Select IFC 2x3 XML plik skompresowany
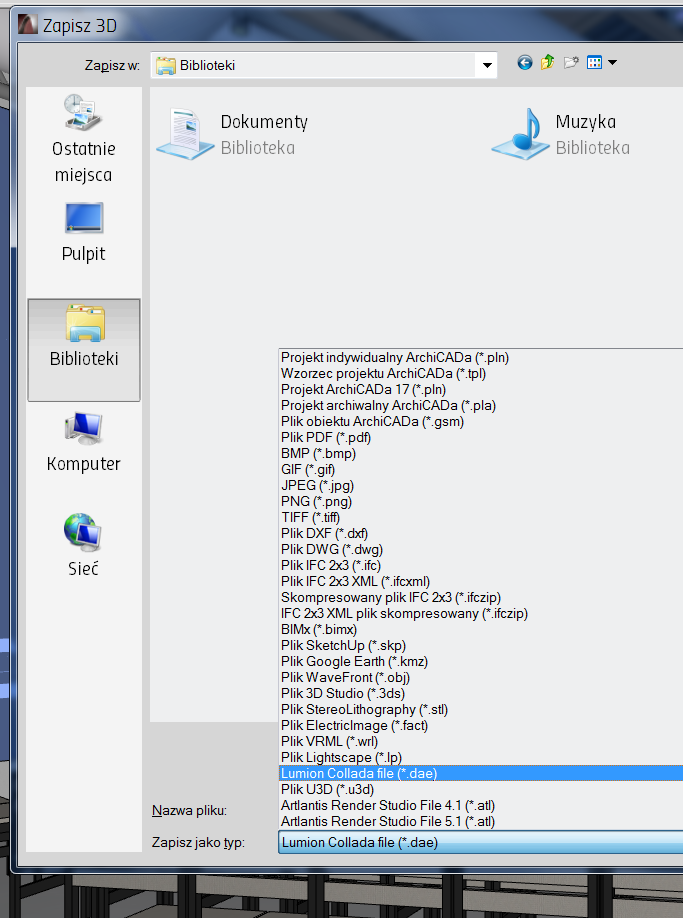Screen dimensions: 683x918 click(480, 614)
